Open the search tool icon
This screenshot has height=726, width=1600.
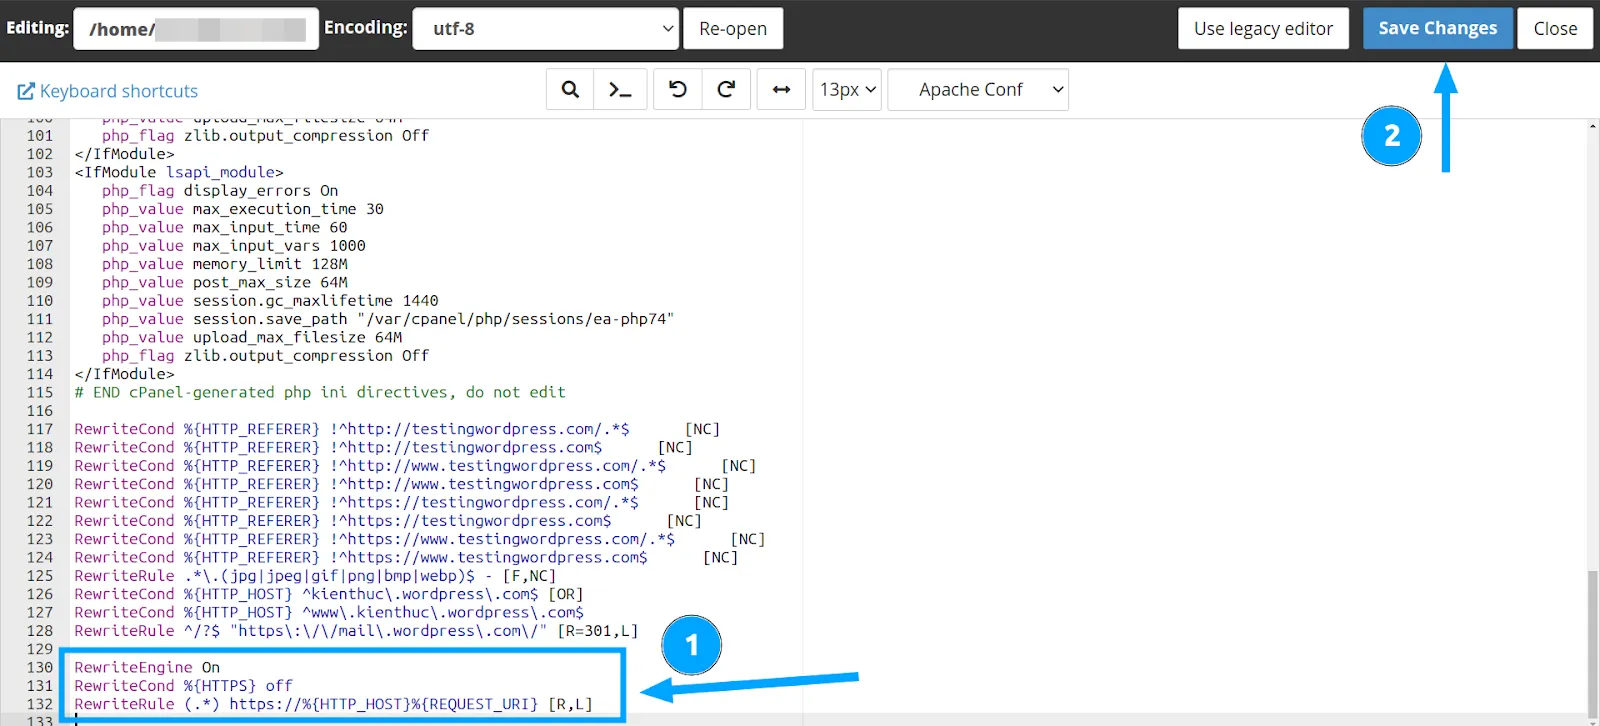pos(570,89)
